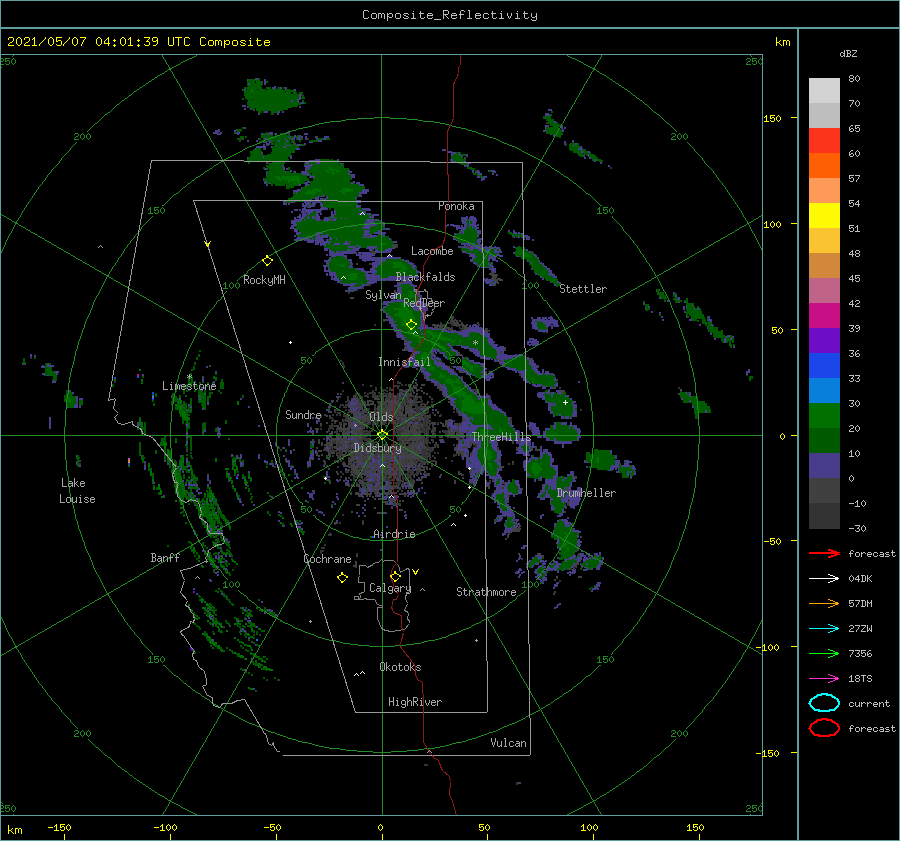Click the HighRiver label on map
The height and width of the screenshot is (841, 900).
click(415, 702)
